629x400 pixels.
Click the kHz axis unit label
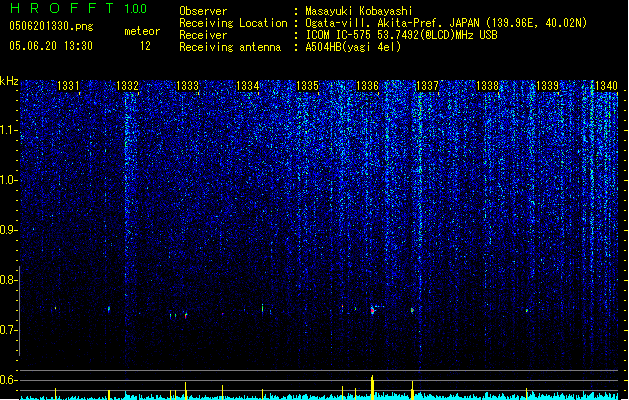point(9,81)
